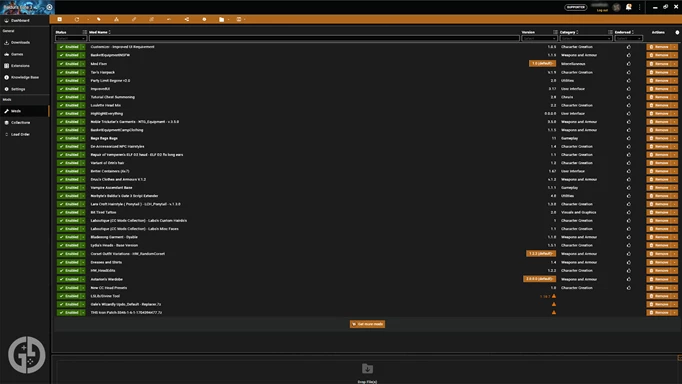
Task: Click the pencil icon in the orange toolbar
Action: coord(134,19)
